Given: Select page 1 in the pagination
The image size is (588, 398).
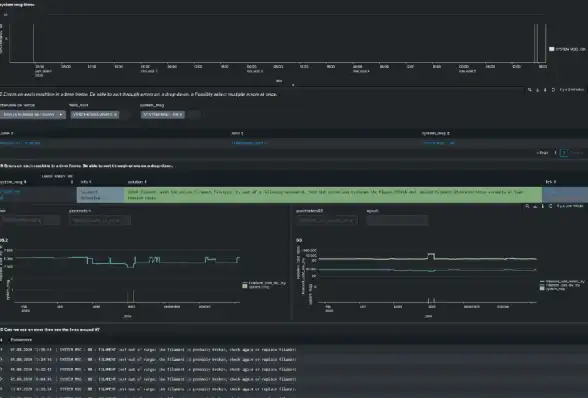Looking at the screenshot, I should 555,153.
